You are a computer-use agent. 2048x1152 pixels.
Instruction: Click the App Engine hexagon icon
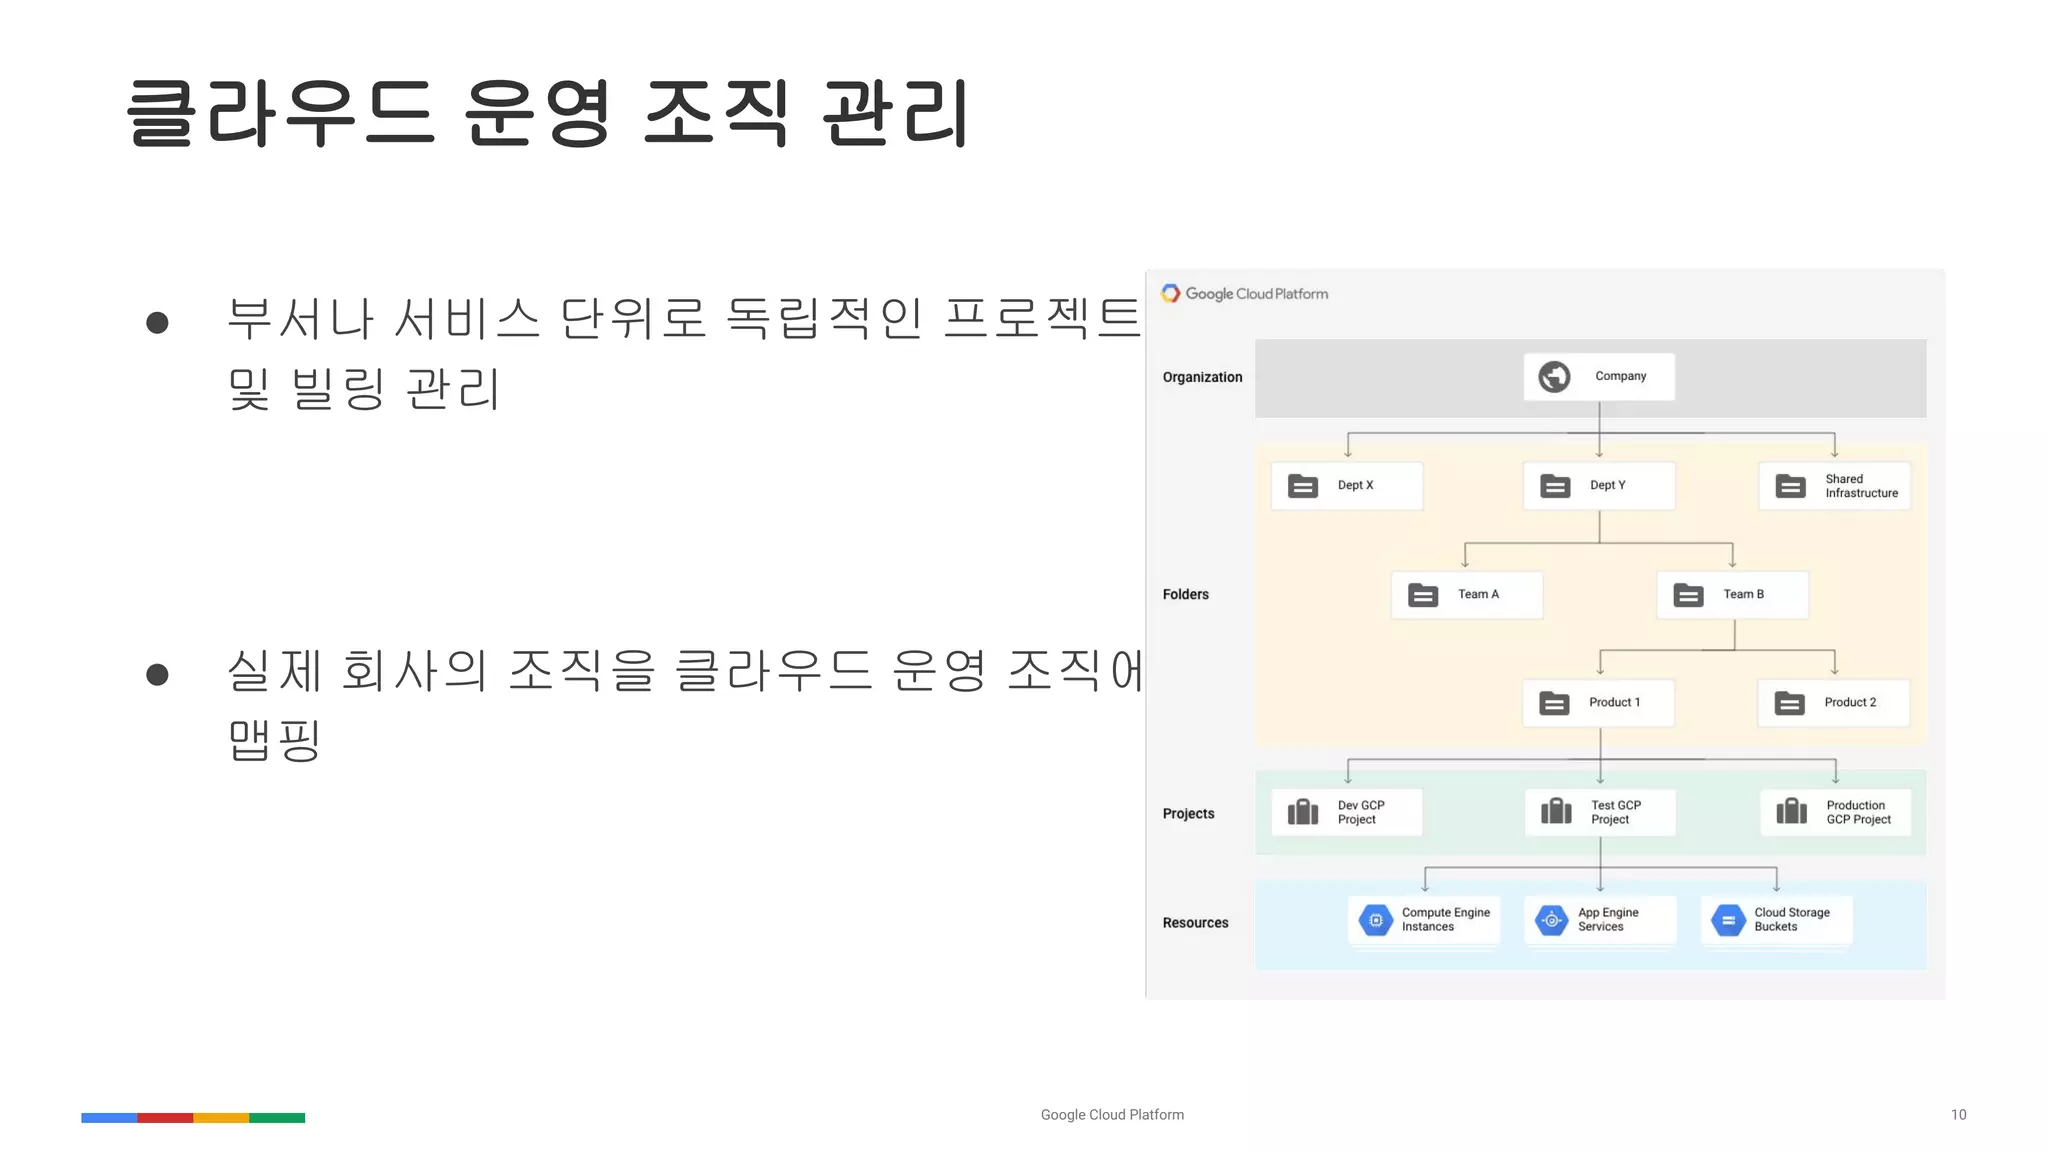(x=1552, y=920)
